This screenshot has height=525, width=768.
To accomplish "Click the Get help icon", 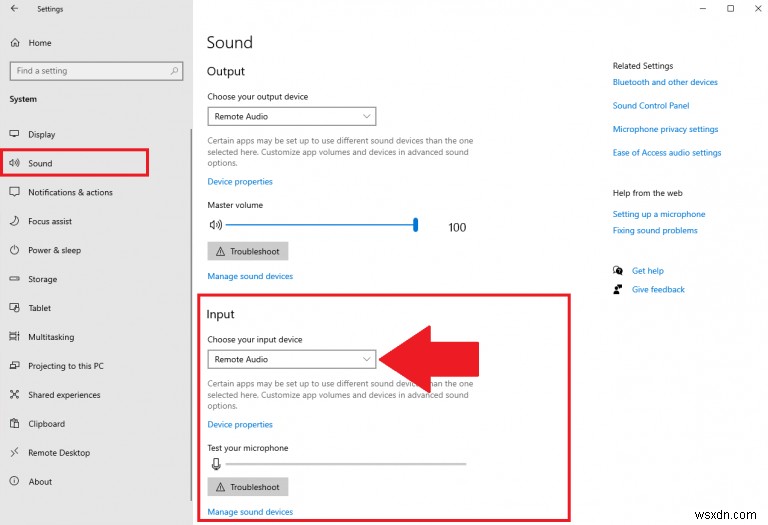I will pyautogui.click(x=618, y=271).
